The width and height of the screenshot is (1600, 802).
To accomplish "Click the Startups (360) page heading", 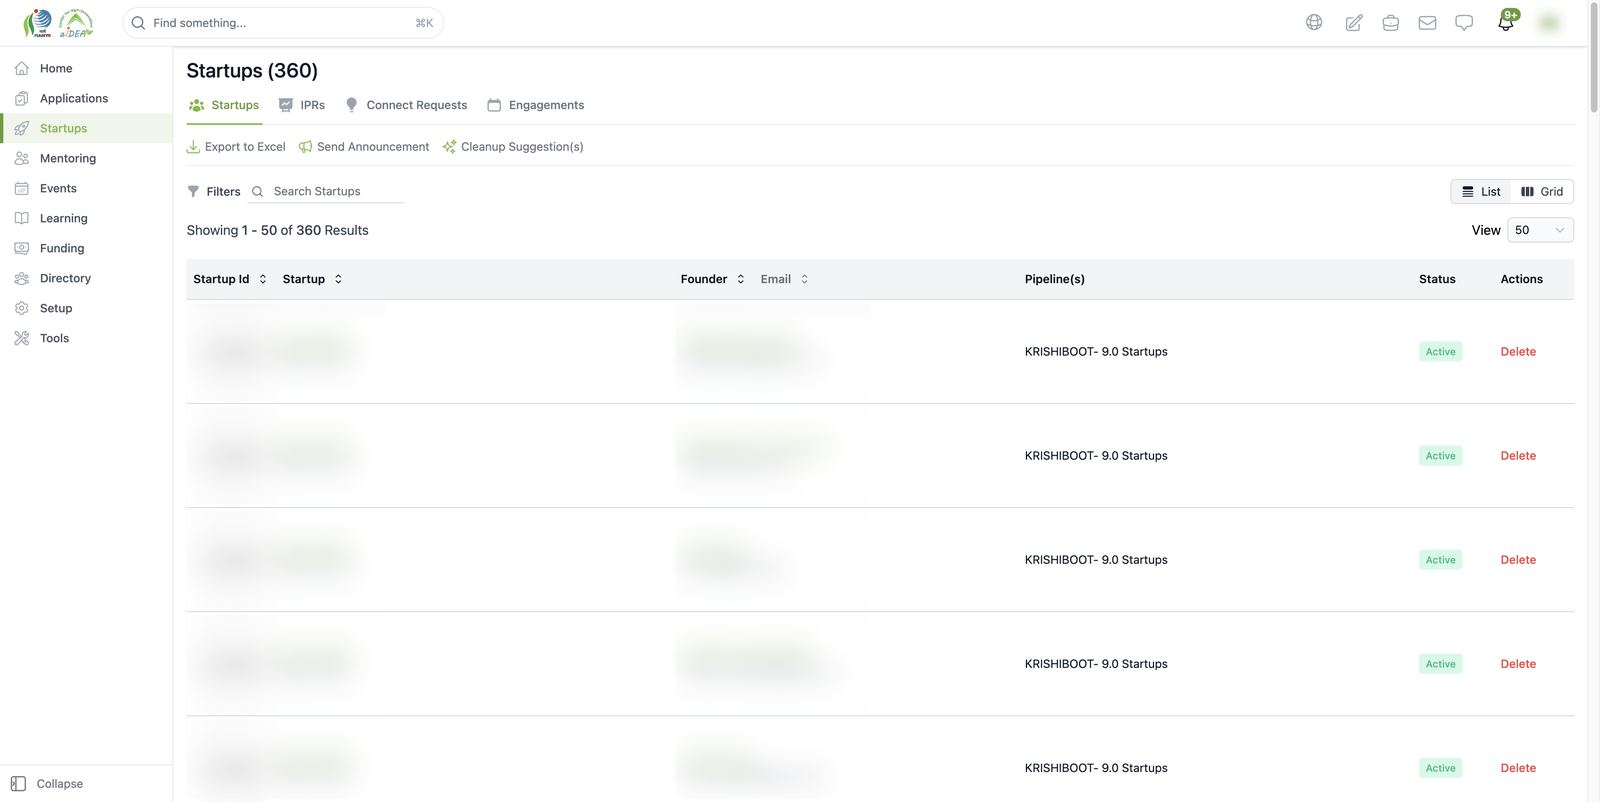I will (252, 71).
